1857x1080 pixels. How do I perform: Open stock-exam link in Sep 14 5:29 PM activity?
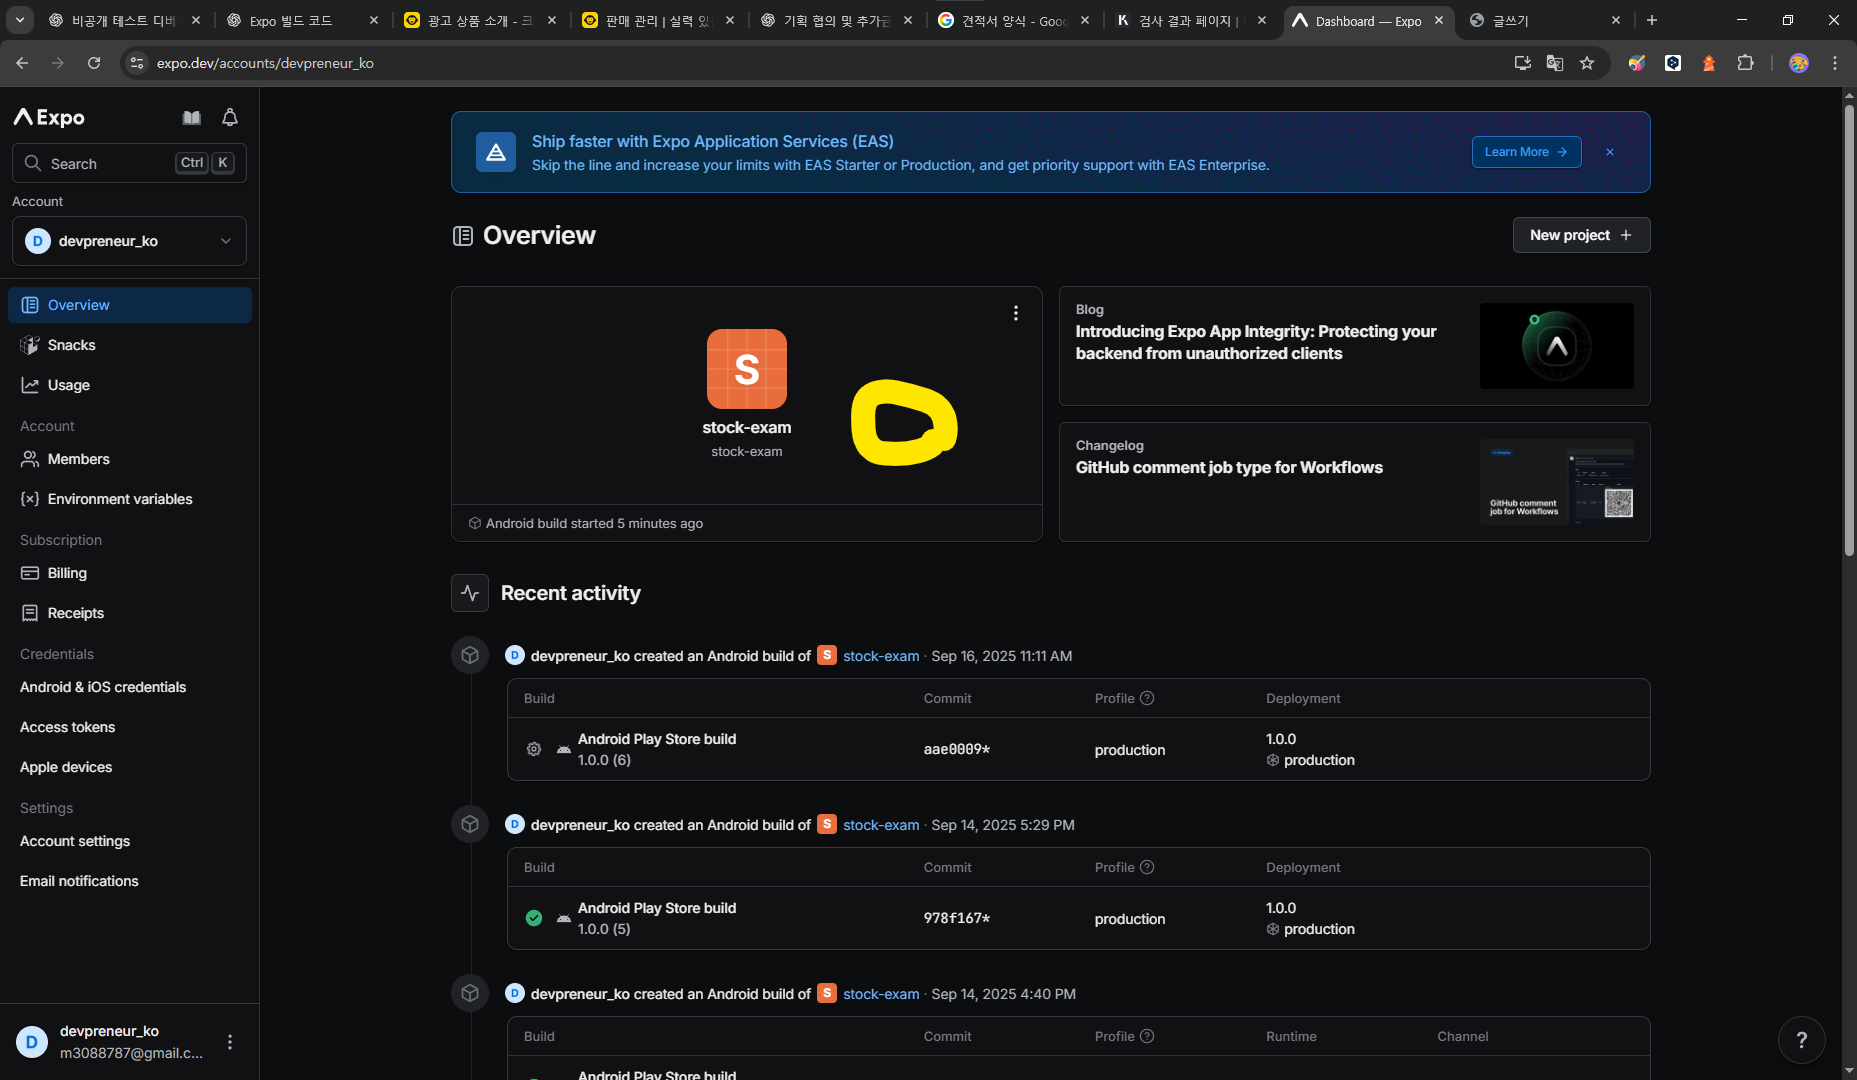(x=881, y=825)
